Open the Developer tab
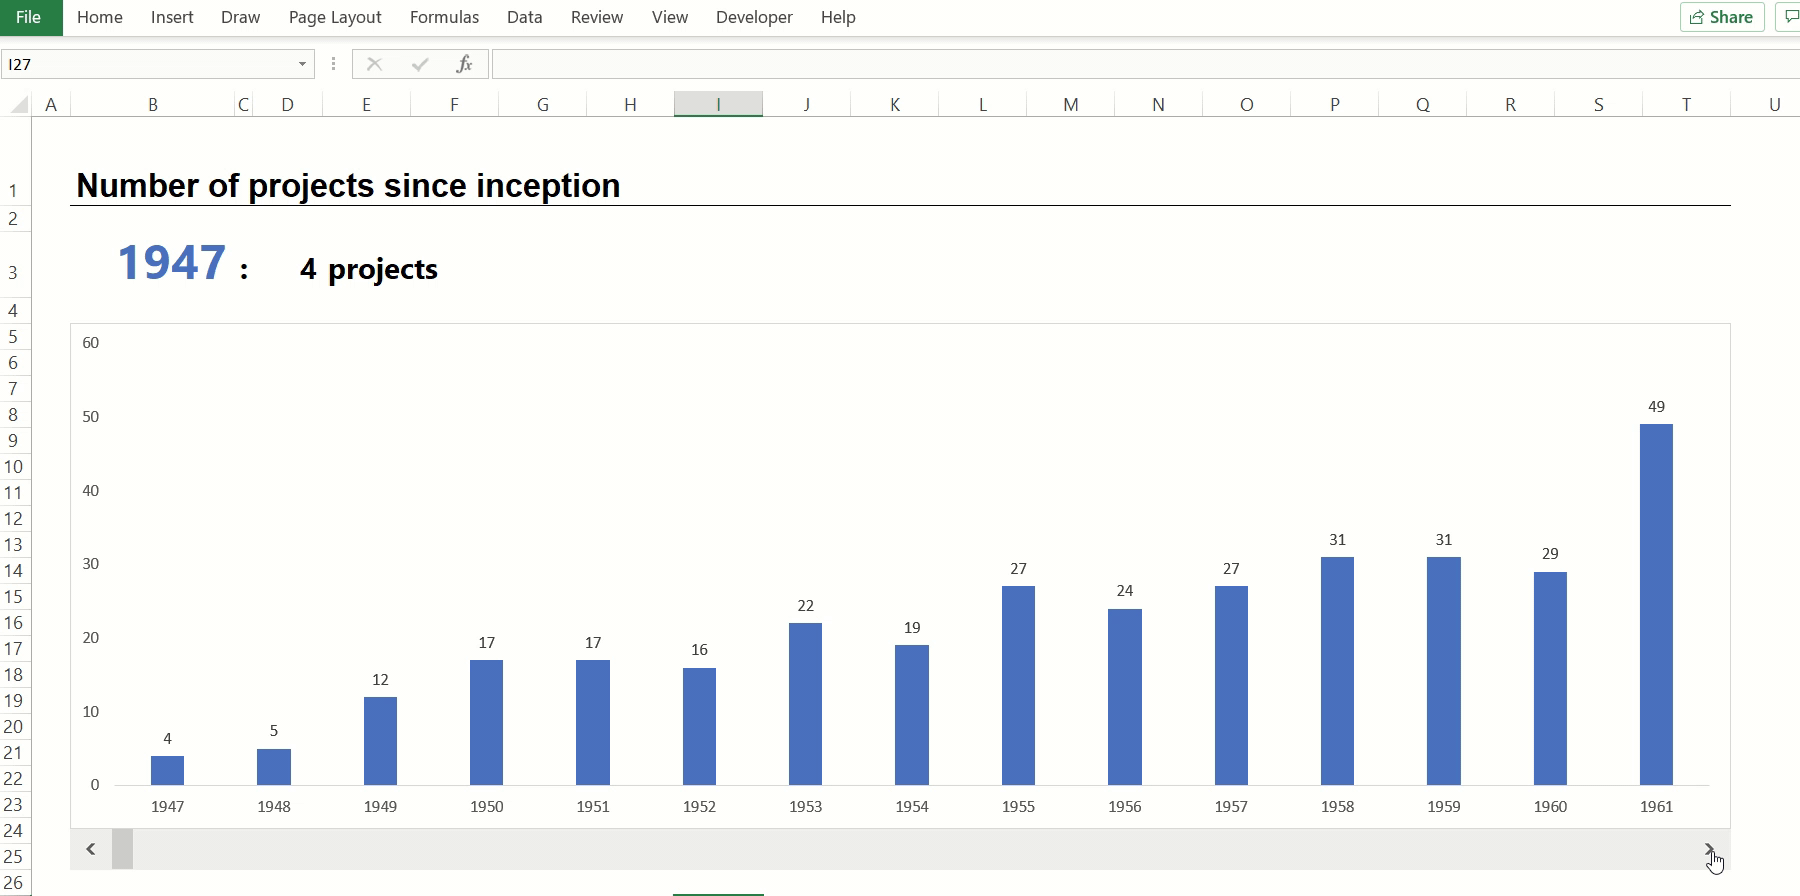1800x896 pixels. (754, 17)
